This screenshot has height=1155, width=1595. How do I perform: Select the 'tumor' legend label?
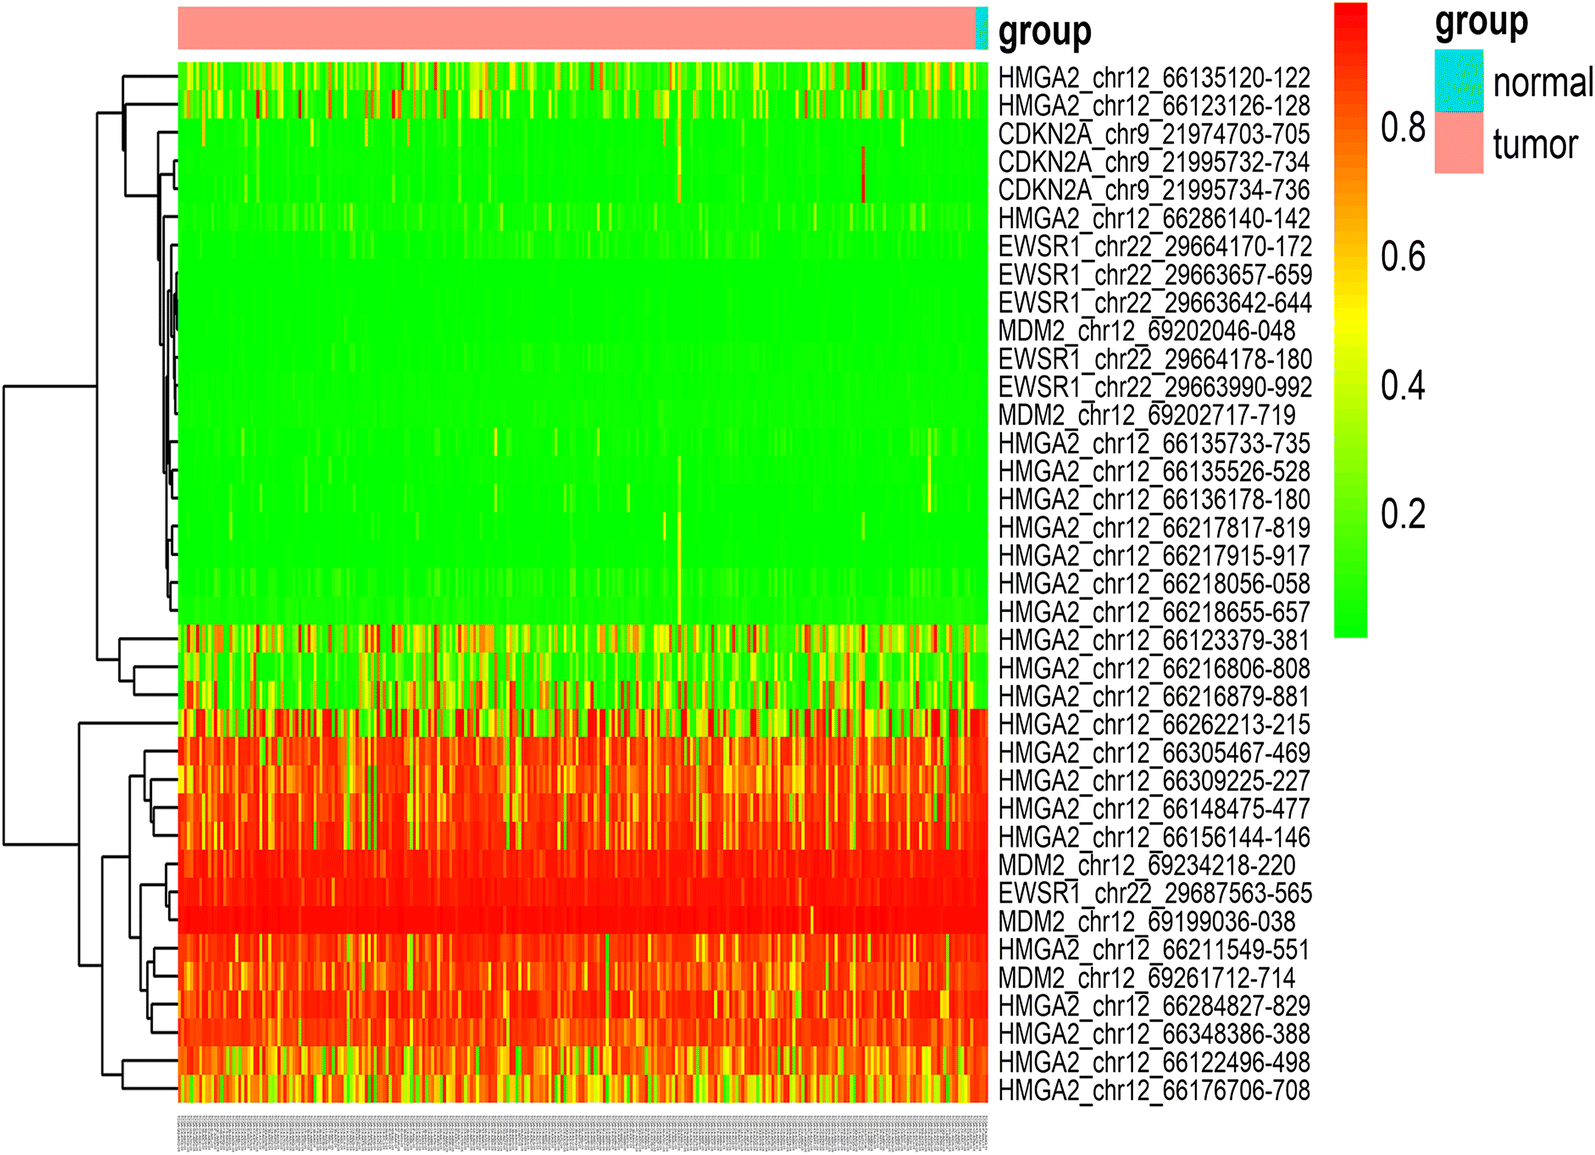click(x=1535, y=144)
